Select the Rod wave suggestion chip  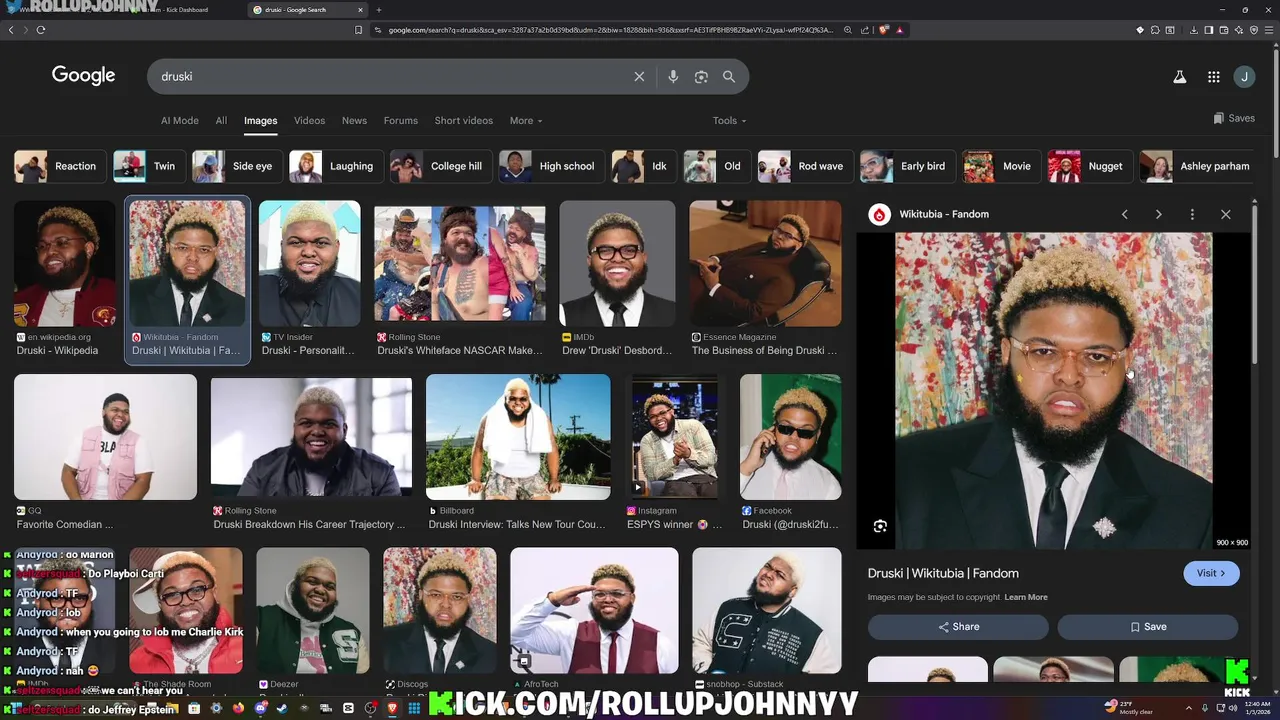click(x=805, y=166)
